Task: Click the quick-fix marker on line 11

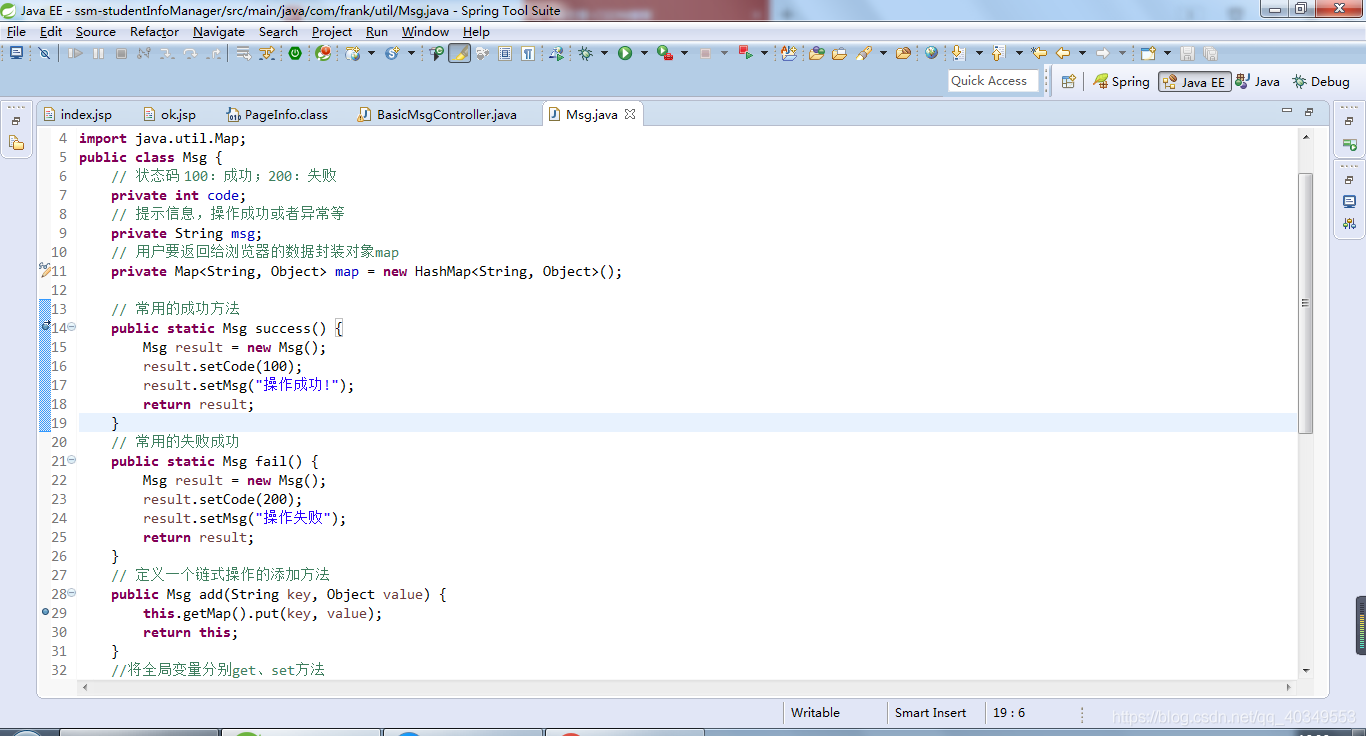Action: pos(45,271)
